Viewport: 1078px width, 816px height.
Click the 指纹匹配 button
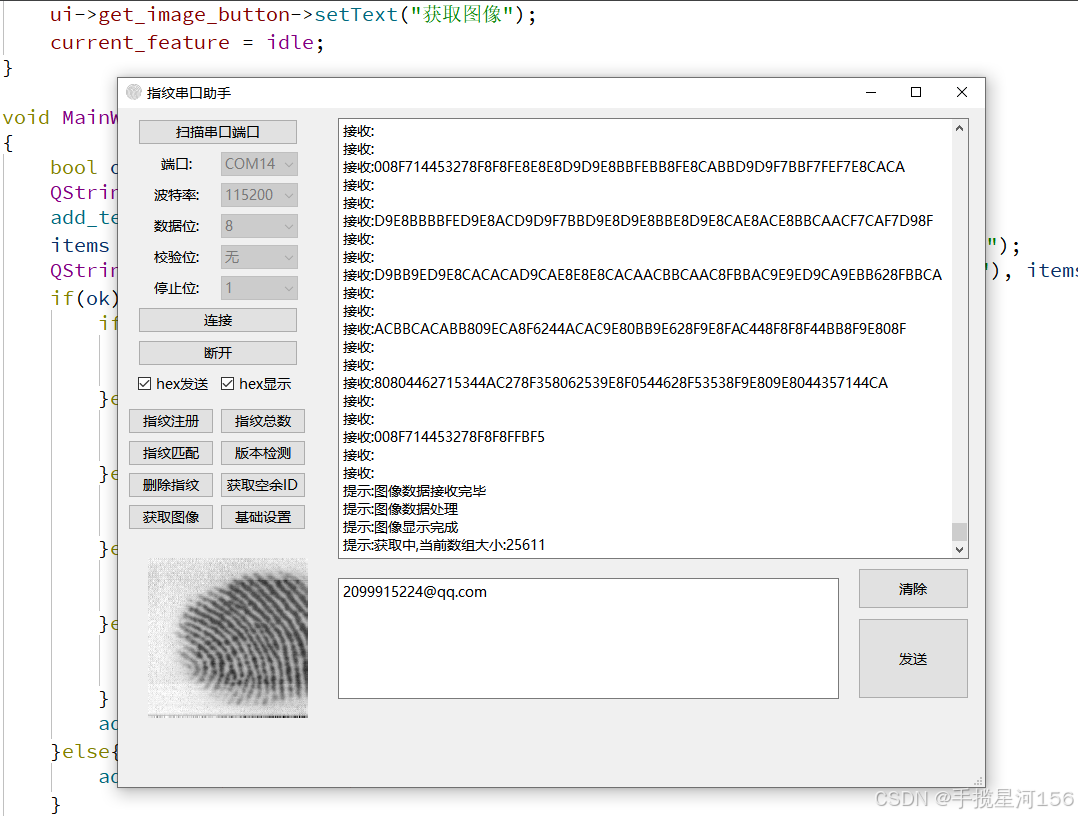tap(170, 453)
